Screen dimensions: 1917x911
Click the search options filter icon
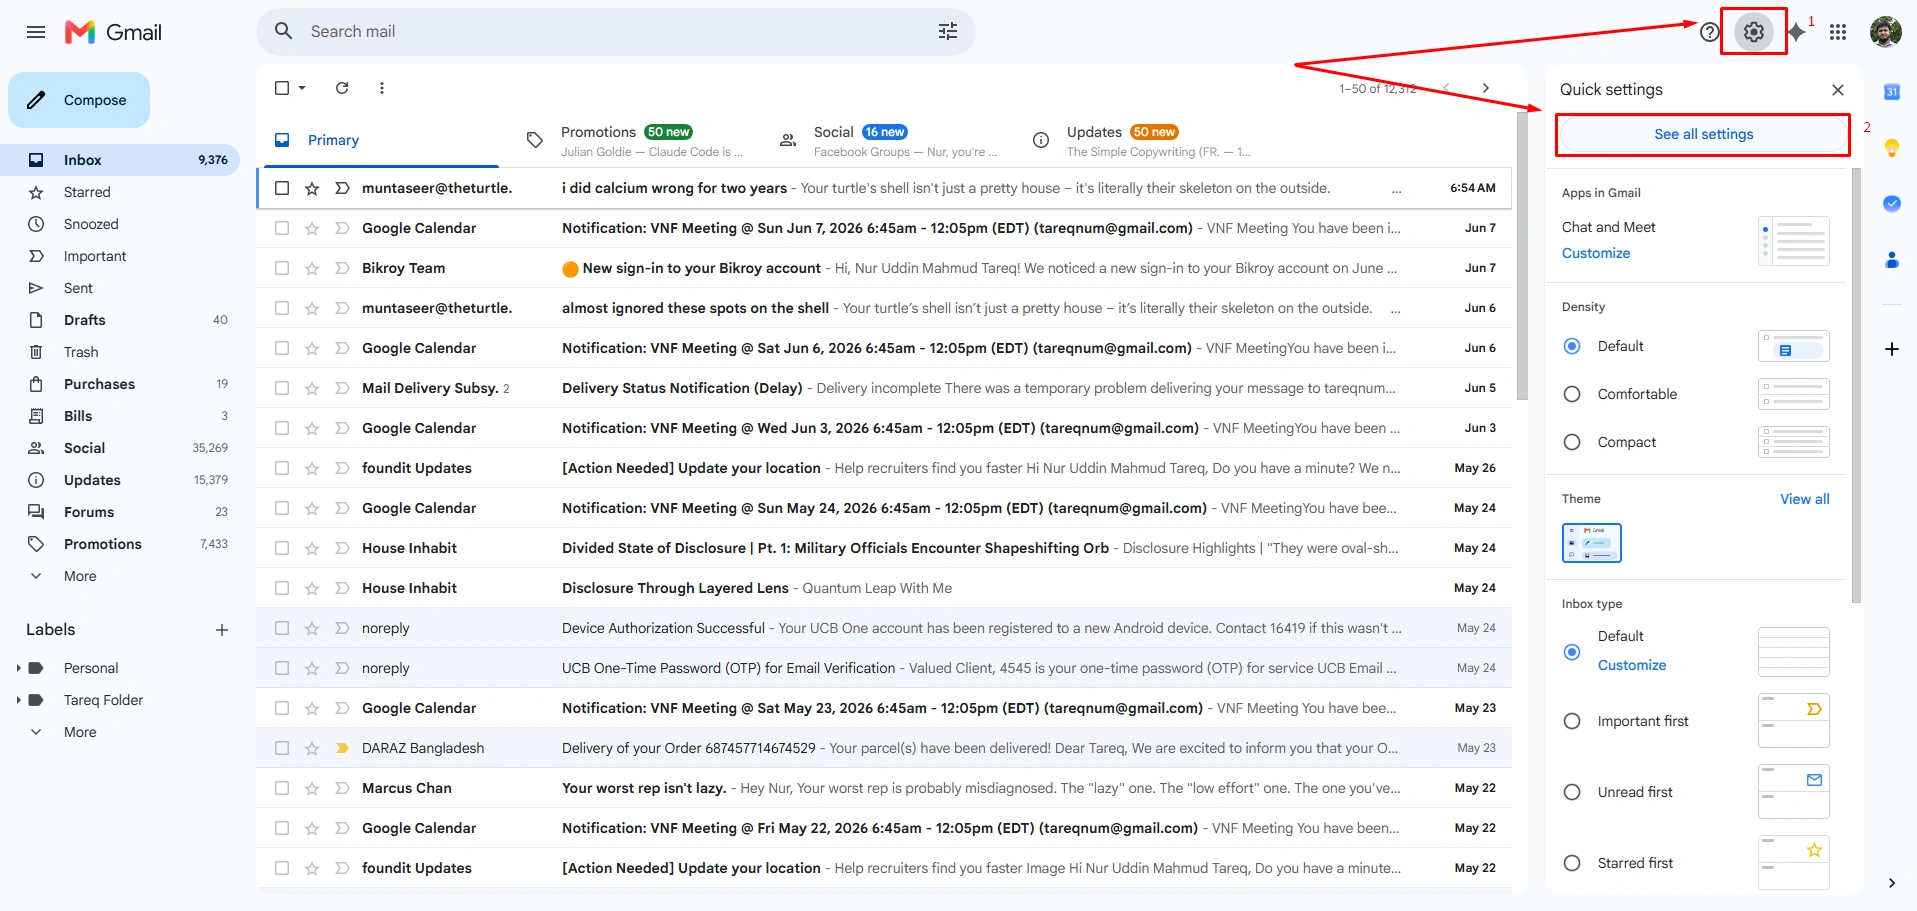948,32
